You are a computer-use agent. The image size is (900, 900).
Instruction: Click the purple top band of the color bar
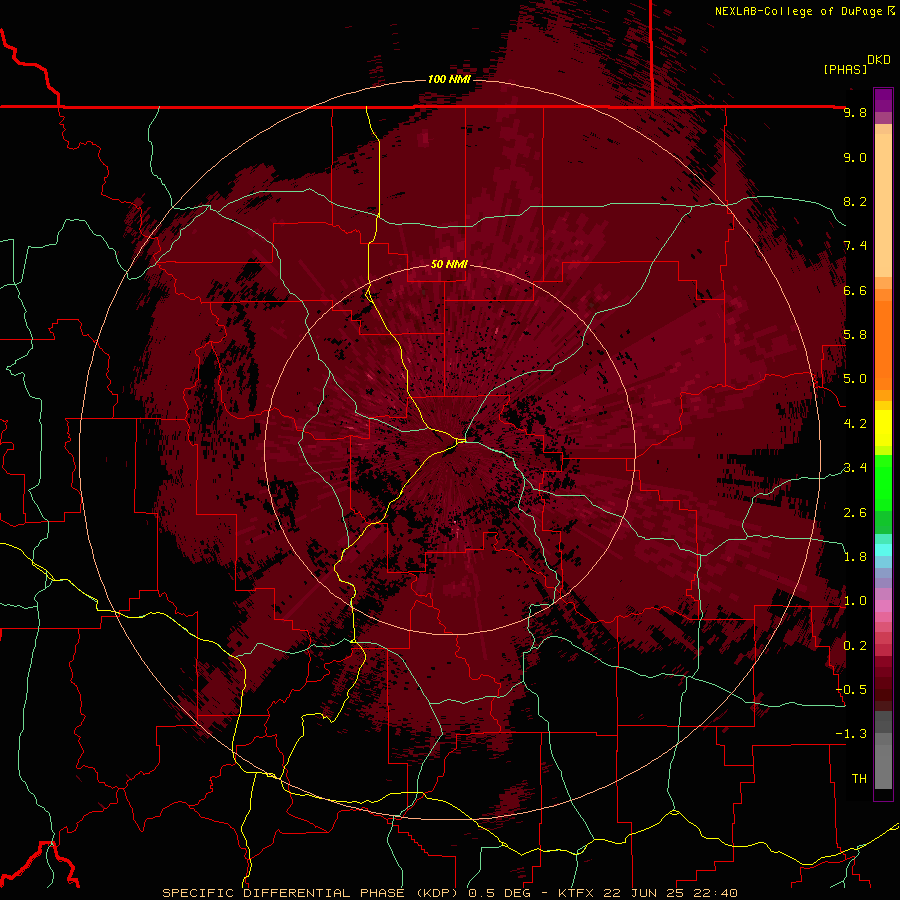click(883, 100)
